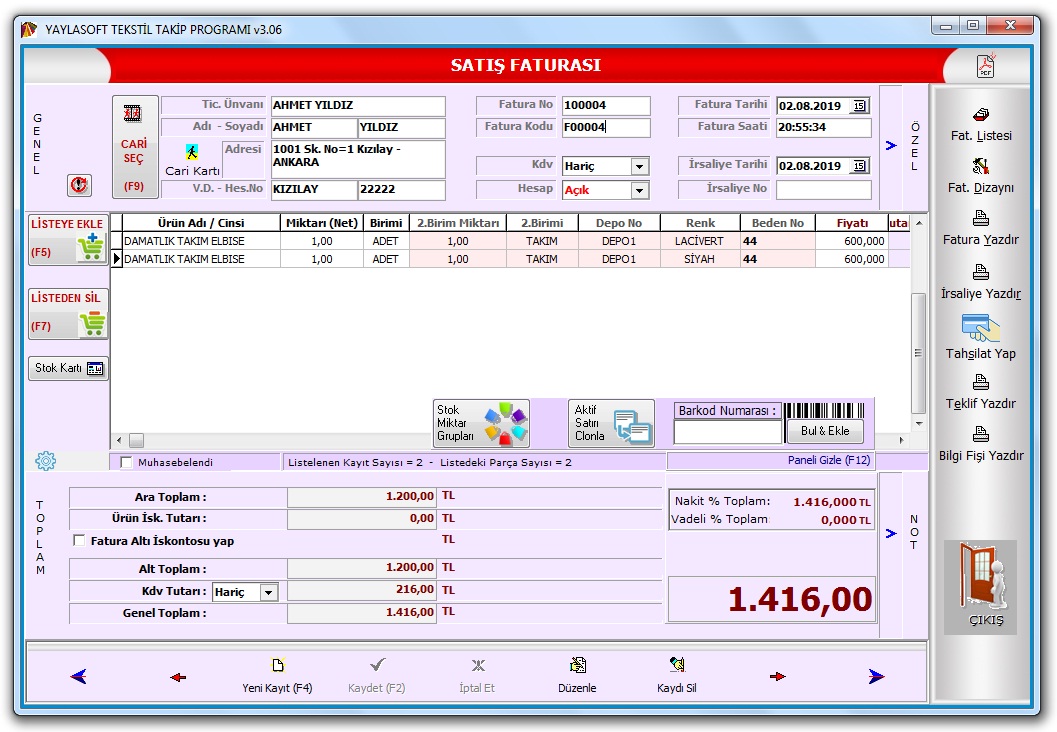
Task: Click the grid vertical scrollbar thumb
Action: [x=918, y=353]
